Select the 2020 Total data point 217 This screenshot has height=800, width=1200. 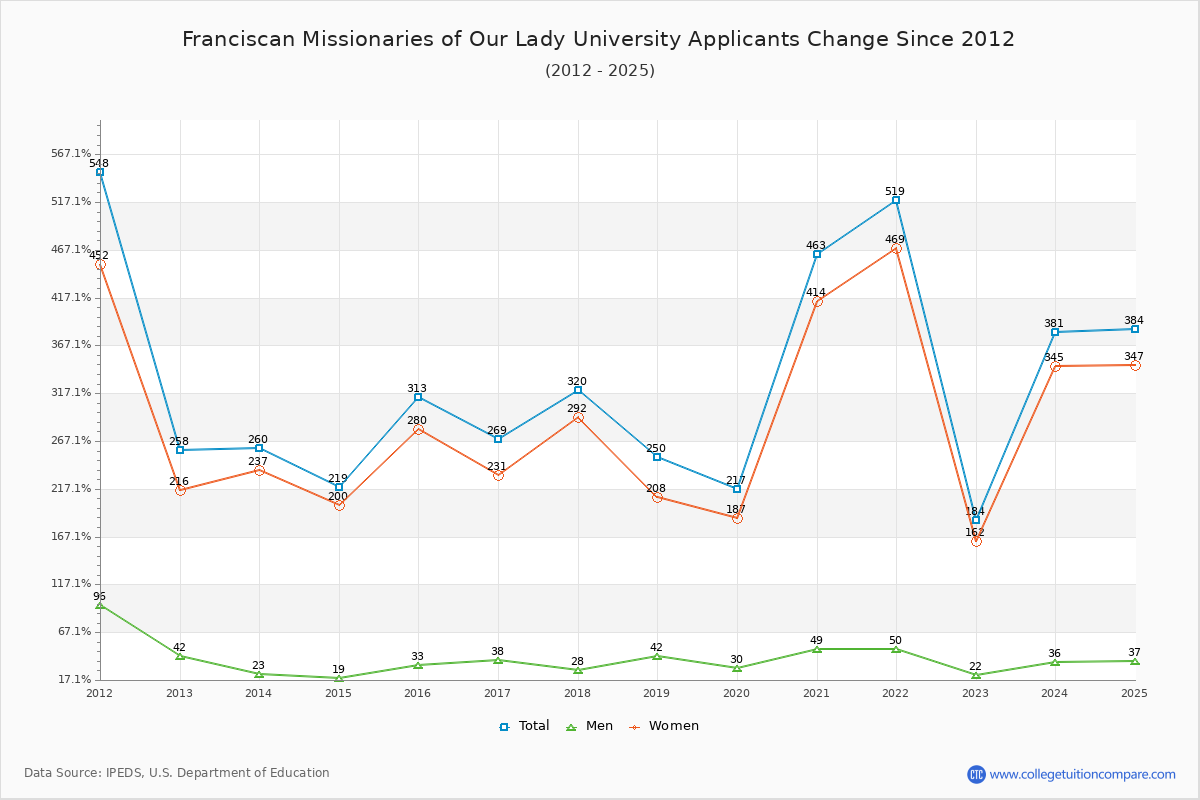click(x=737, y=489)
